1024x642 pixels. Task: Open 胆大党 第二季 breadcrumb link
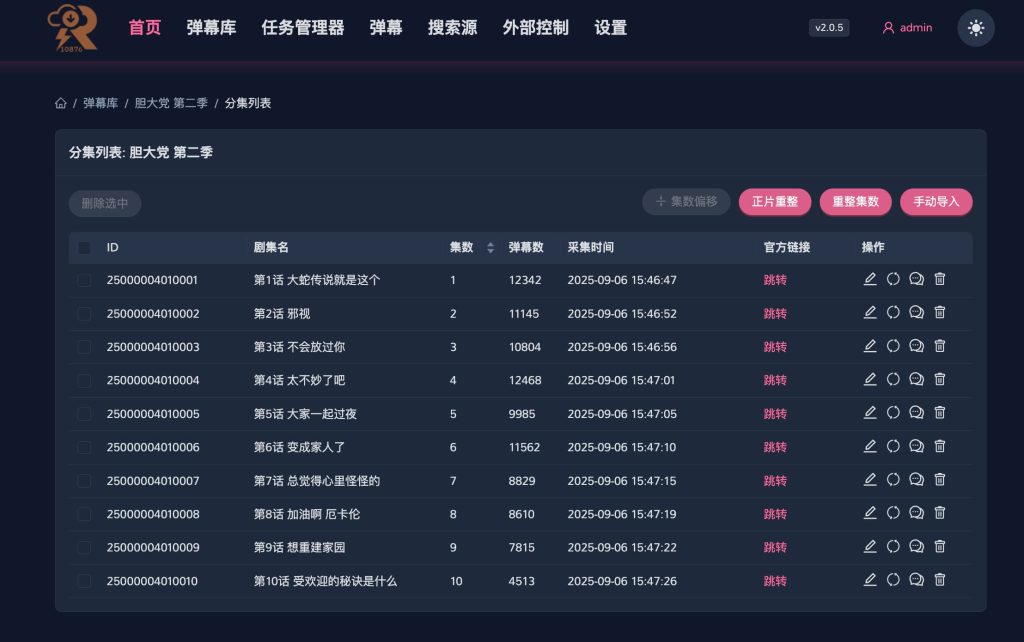tap(171, 103)
